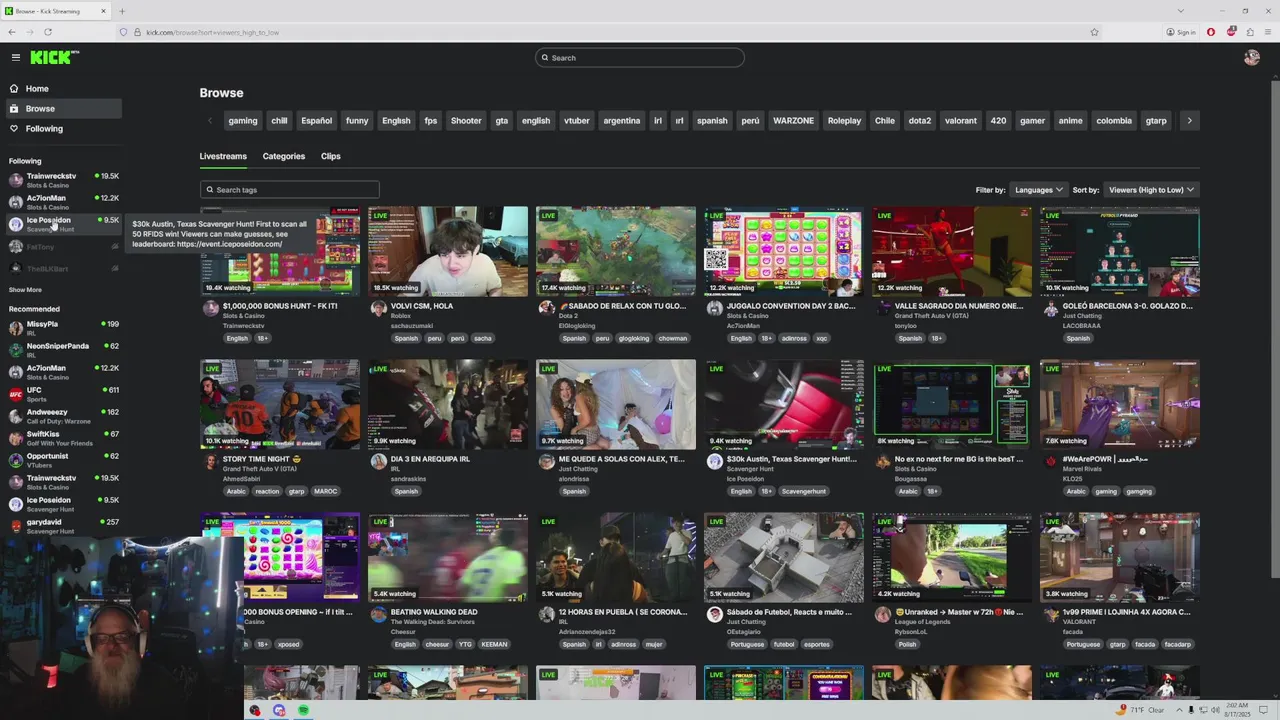Open a new browser tab
This screenshot has width=1280, height=720.
(x=122, y=11)
